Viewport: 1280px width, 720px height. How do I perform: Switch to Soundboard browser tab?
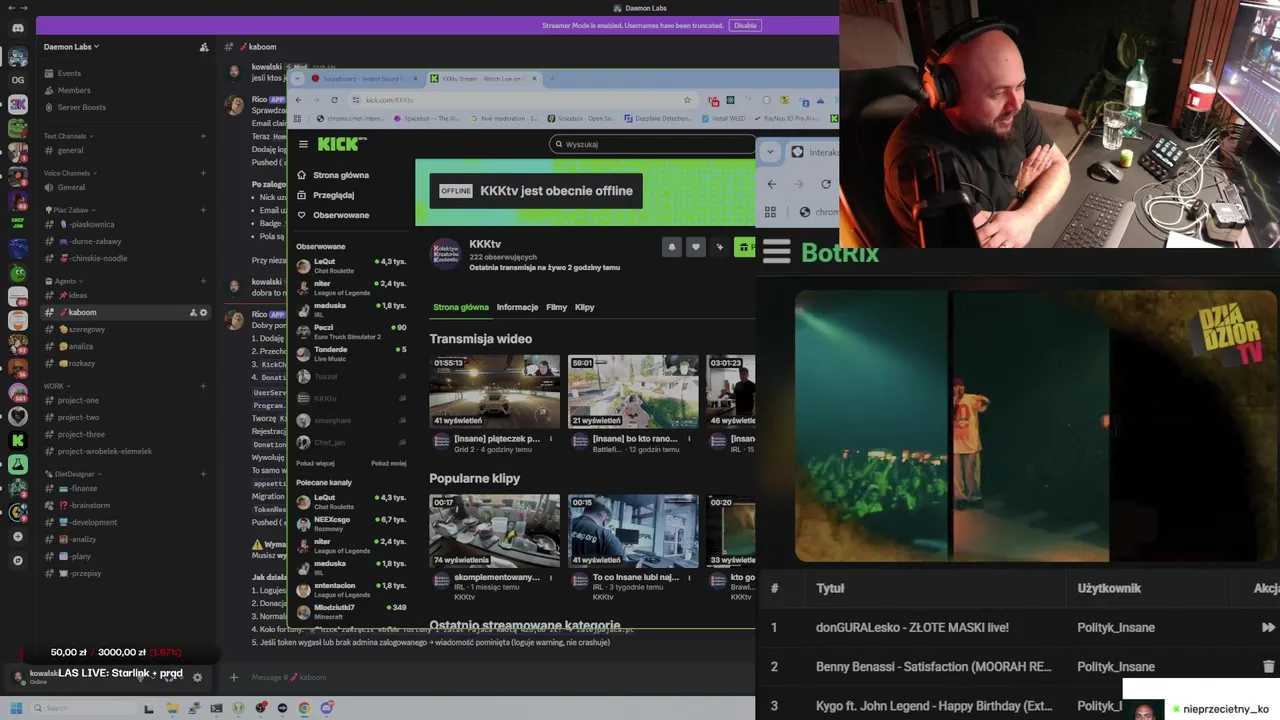pos(366,78)
